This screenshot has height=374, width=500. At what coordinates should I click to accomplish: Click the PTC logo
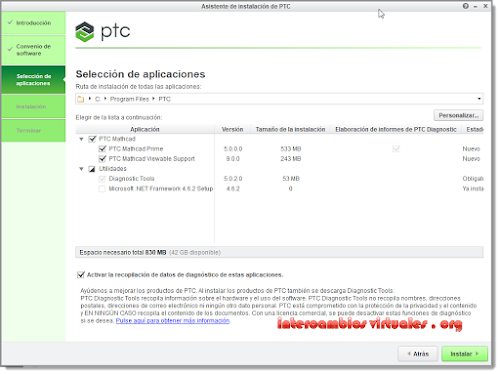point(103,32)
